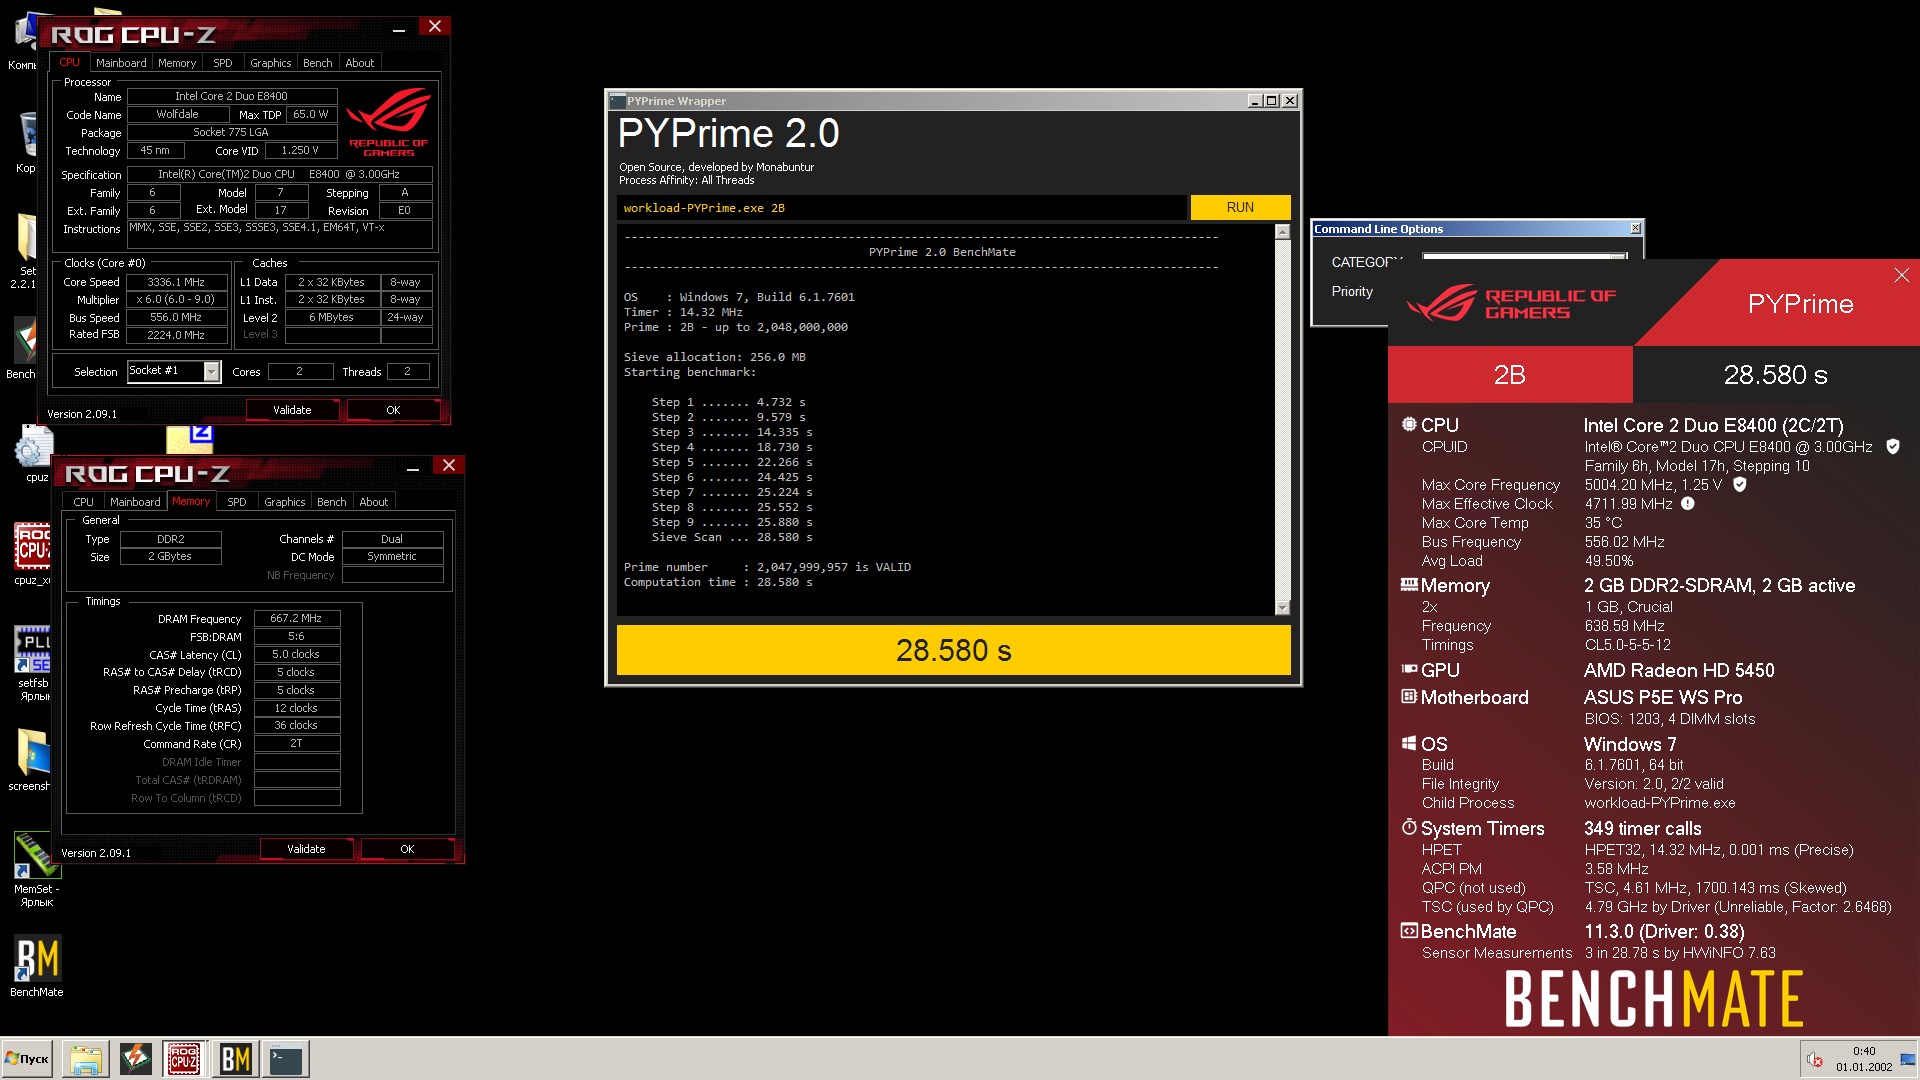Click Validate in the upper CPU-Z window

tap(292, 410)
